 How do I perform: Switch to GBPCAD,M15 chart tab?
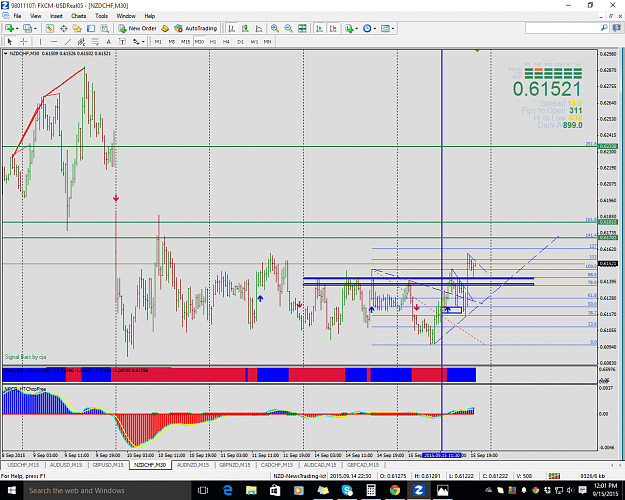coord(363,465)
